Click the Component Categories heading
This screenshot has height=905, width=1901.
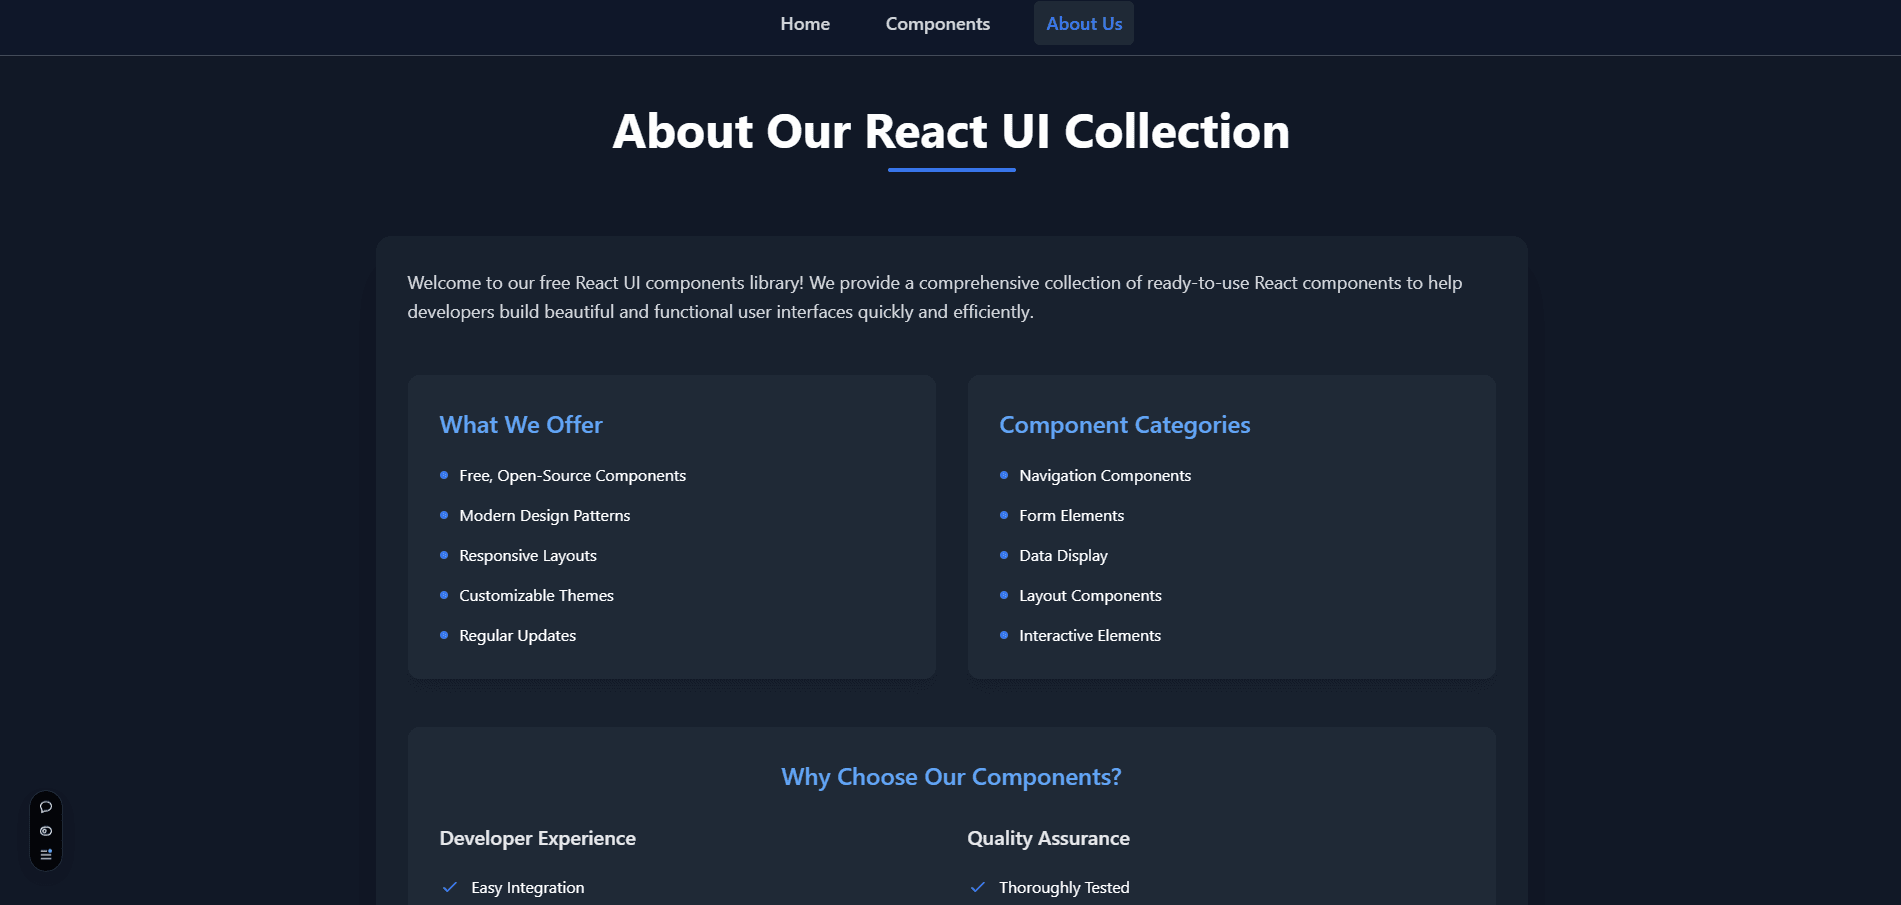tap(1124, 424)
